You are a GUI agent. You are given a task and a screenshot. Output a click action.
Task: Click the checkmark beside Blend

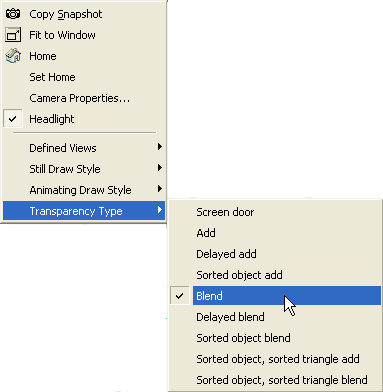(x=179, y=296)
